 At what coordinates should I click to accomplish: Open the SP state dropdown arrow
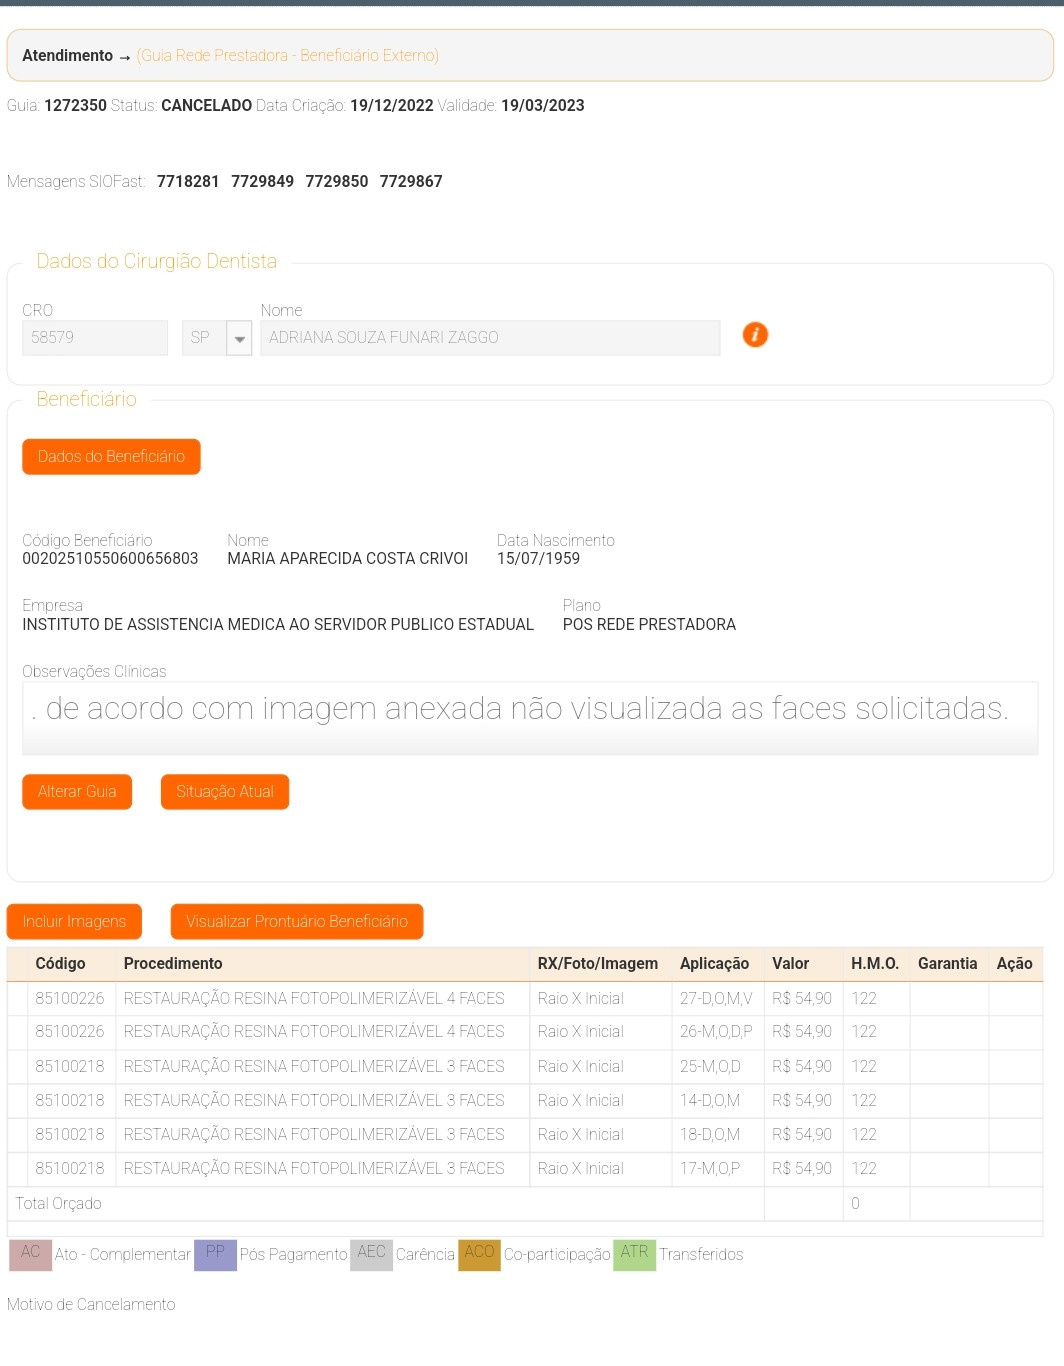[x=239, y=338]
